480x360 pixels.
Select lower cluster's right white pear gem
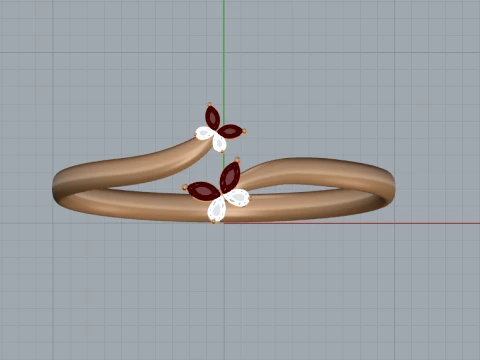pos(237,197)
